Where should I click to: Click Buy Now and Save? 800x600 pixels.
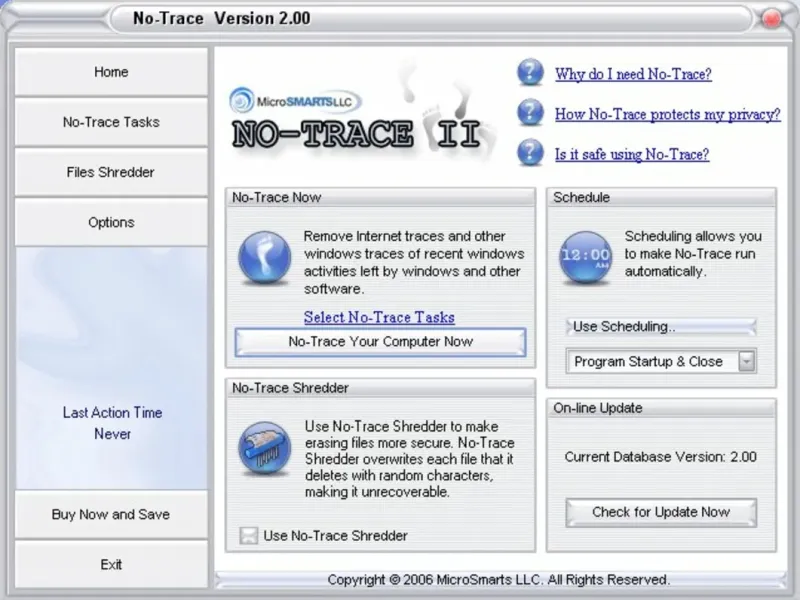111,514
